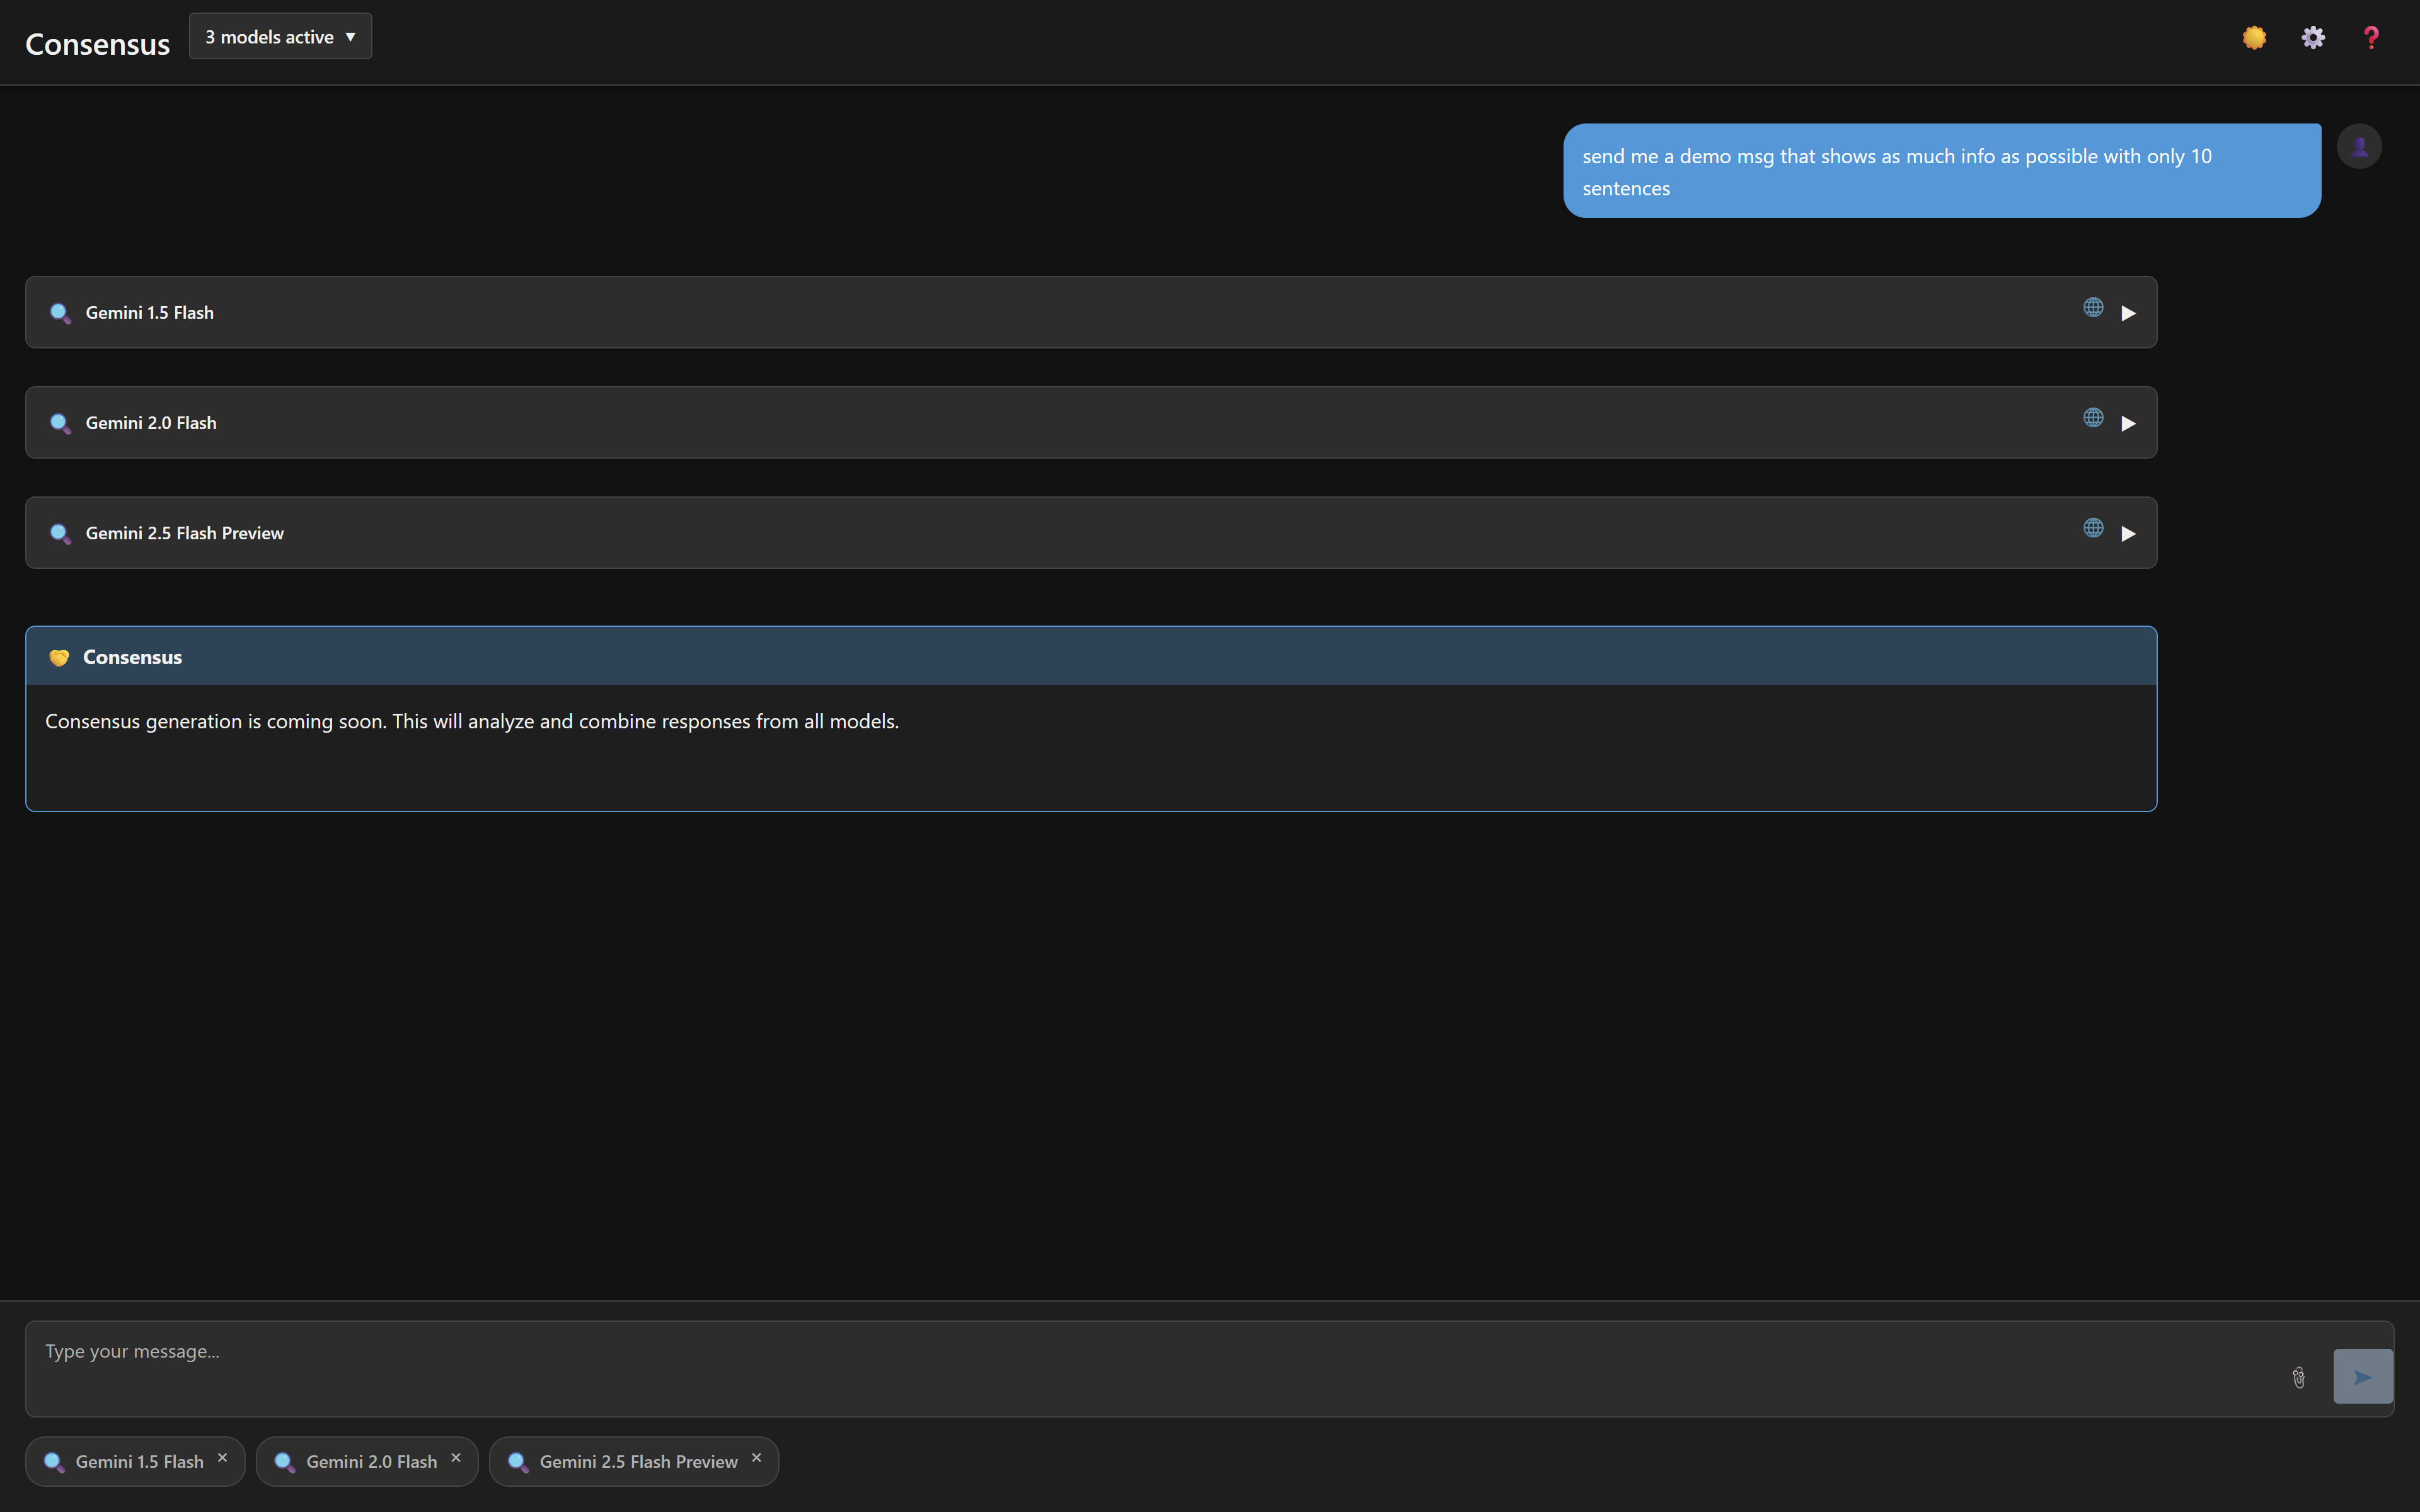Expand the Gemini 2.5 Flash Preview response arrow
Screen dimensions: 2420x1512
coord(2128,533)
